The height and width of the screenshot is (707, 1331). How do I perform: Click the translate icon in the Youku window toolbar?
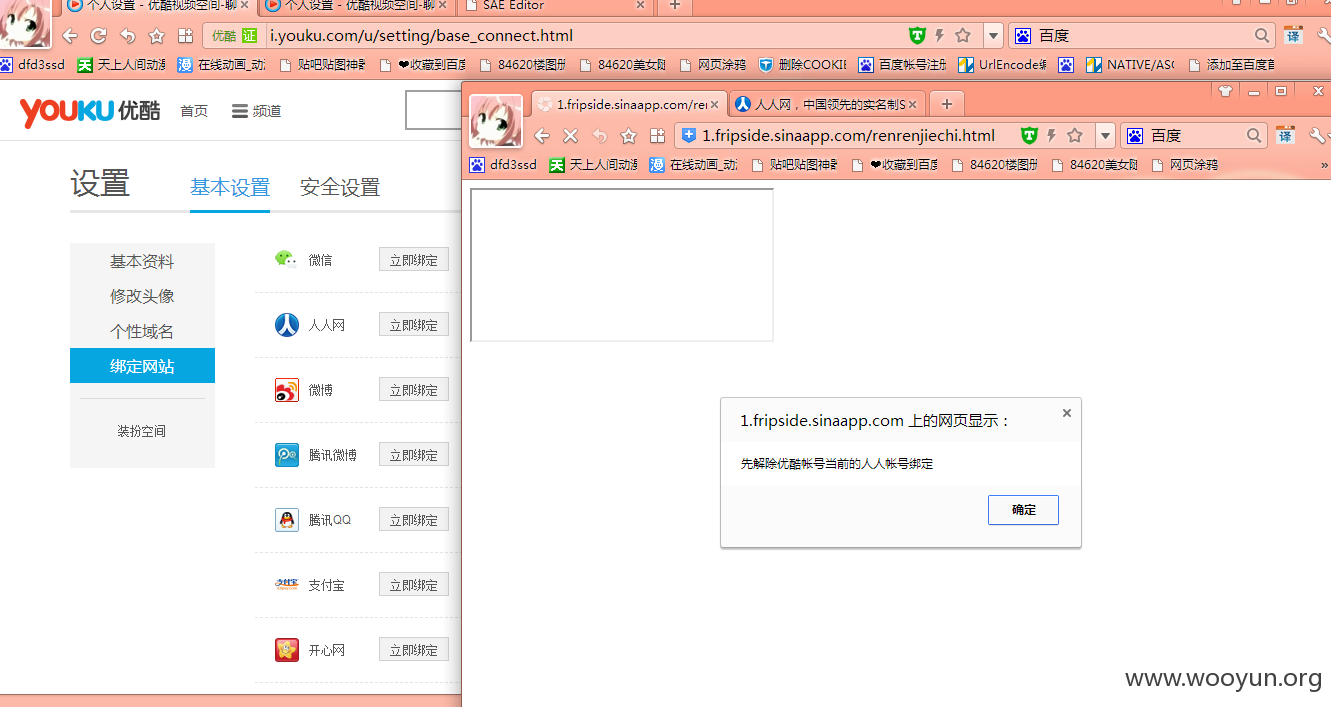[1293, 36]
